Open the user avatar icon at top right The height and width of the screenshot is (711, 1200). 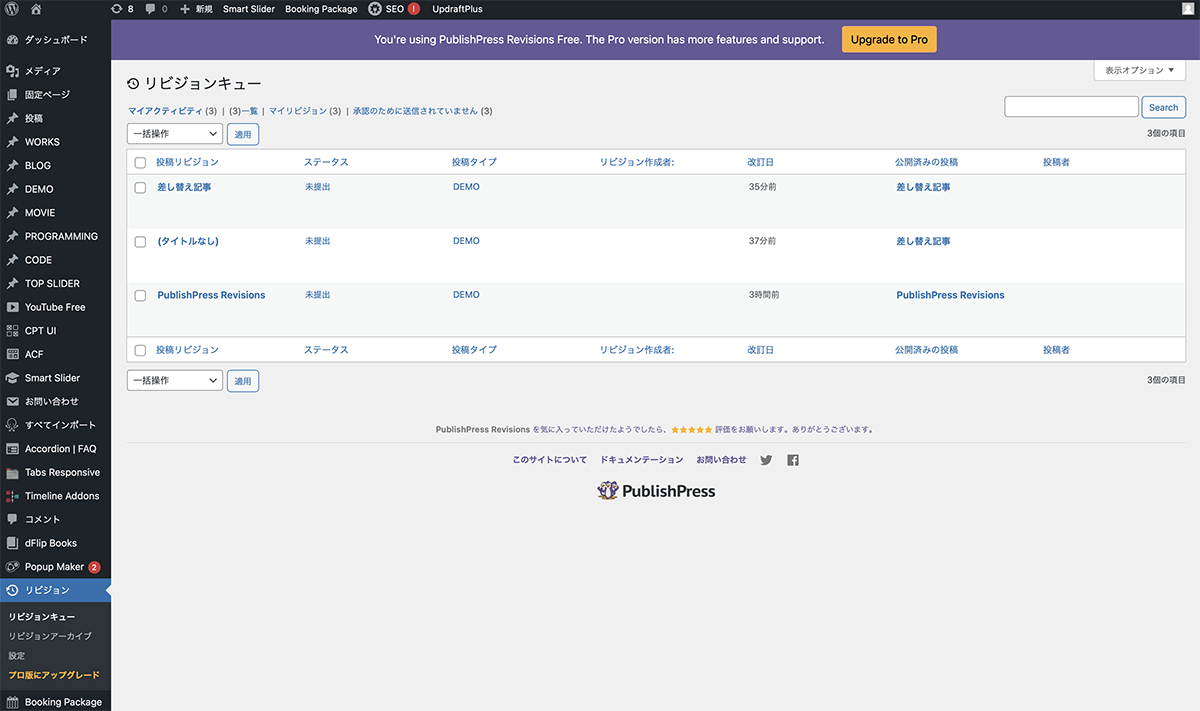(1187, 9)
